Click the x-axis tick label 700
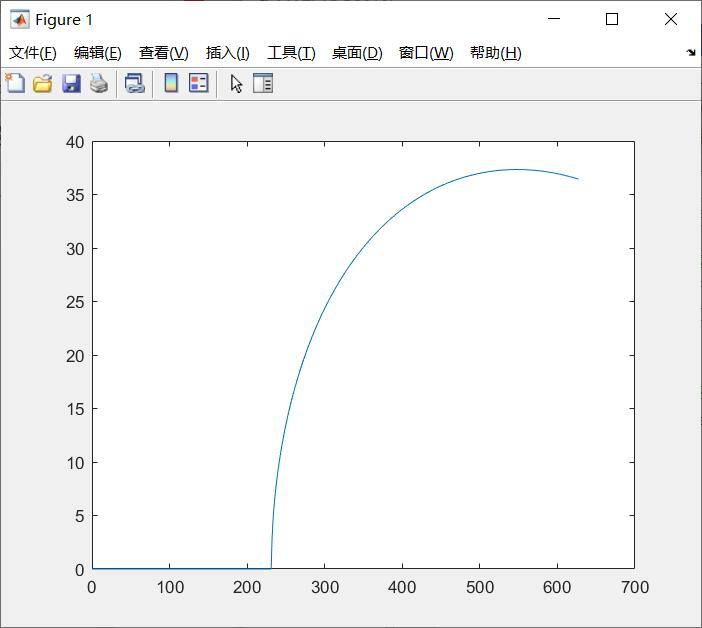The width and height of the screenshot is (702, 628). coord(635,587)
